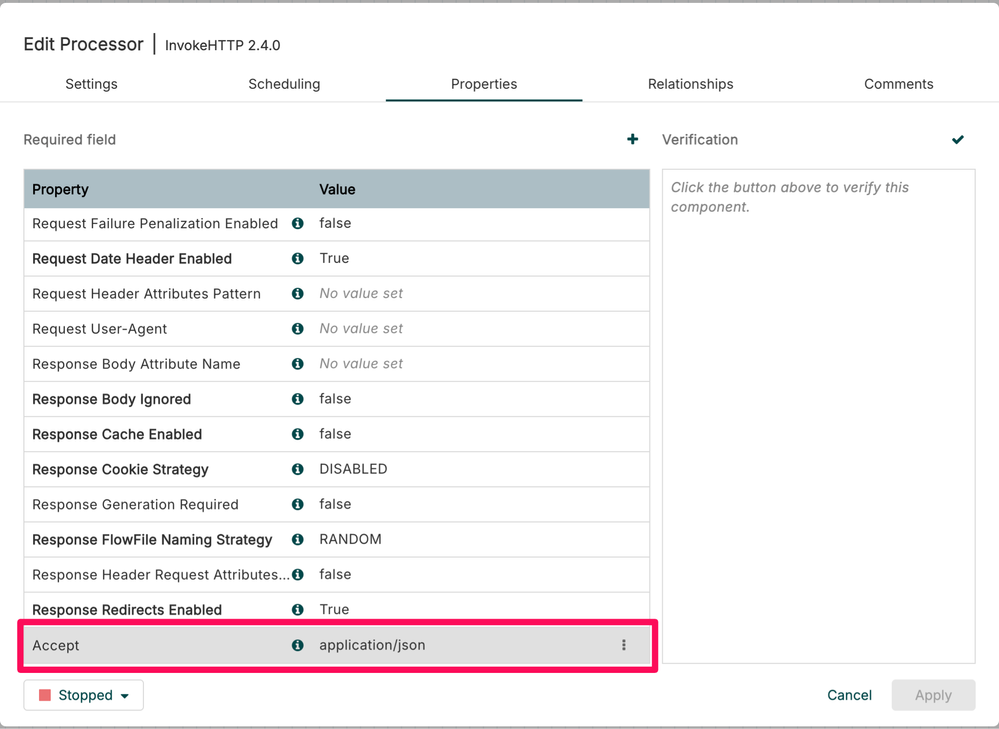Click info icon on the Accept property

297,645
